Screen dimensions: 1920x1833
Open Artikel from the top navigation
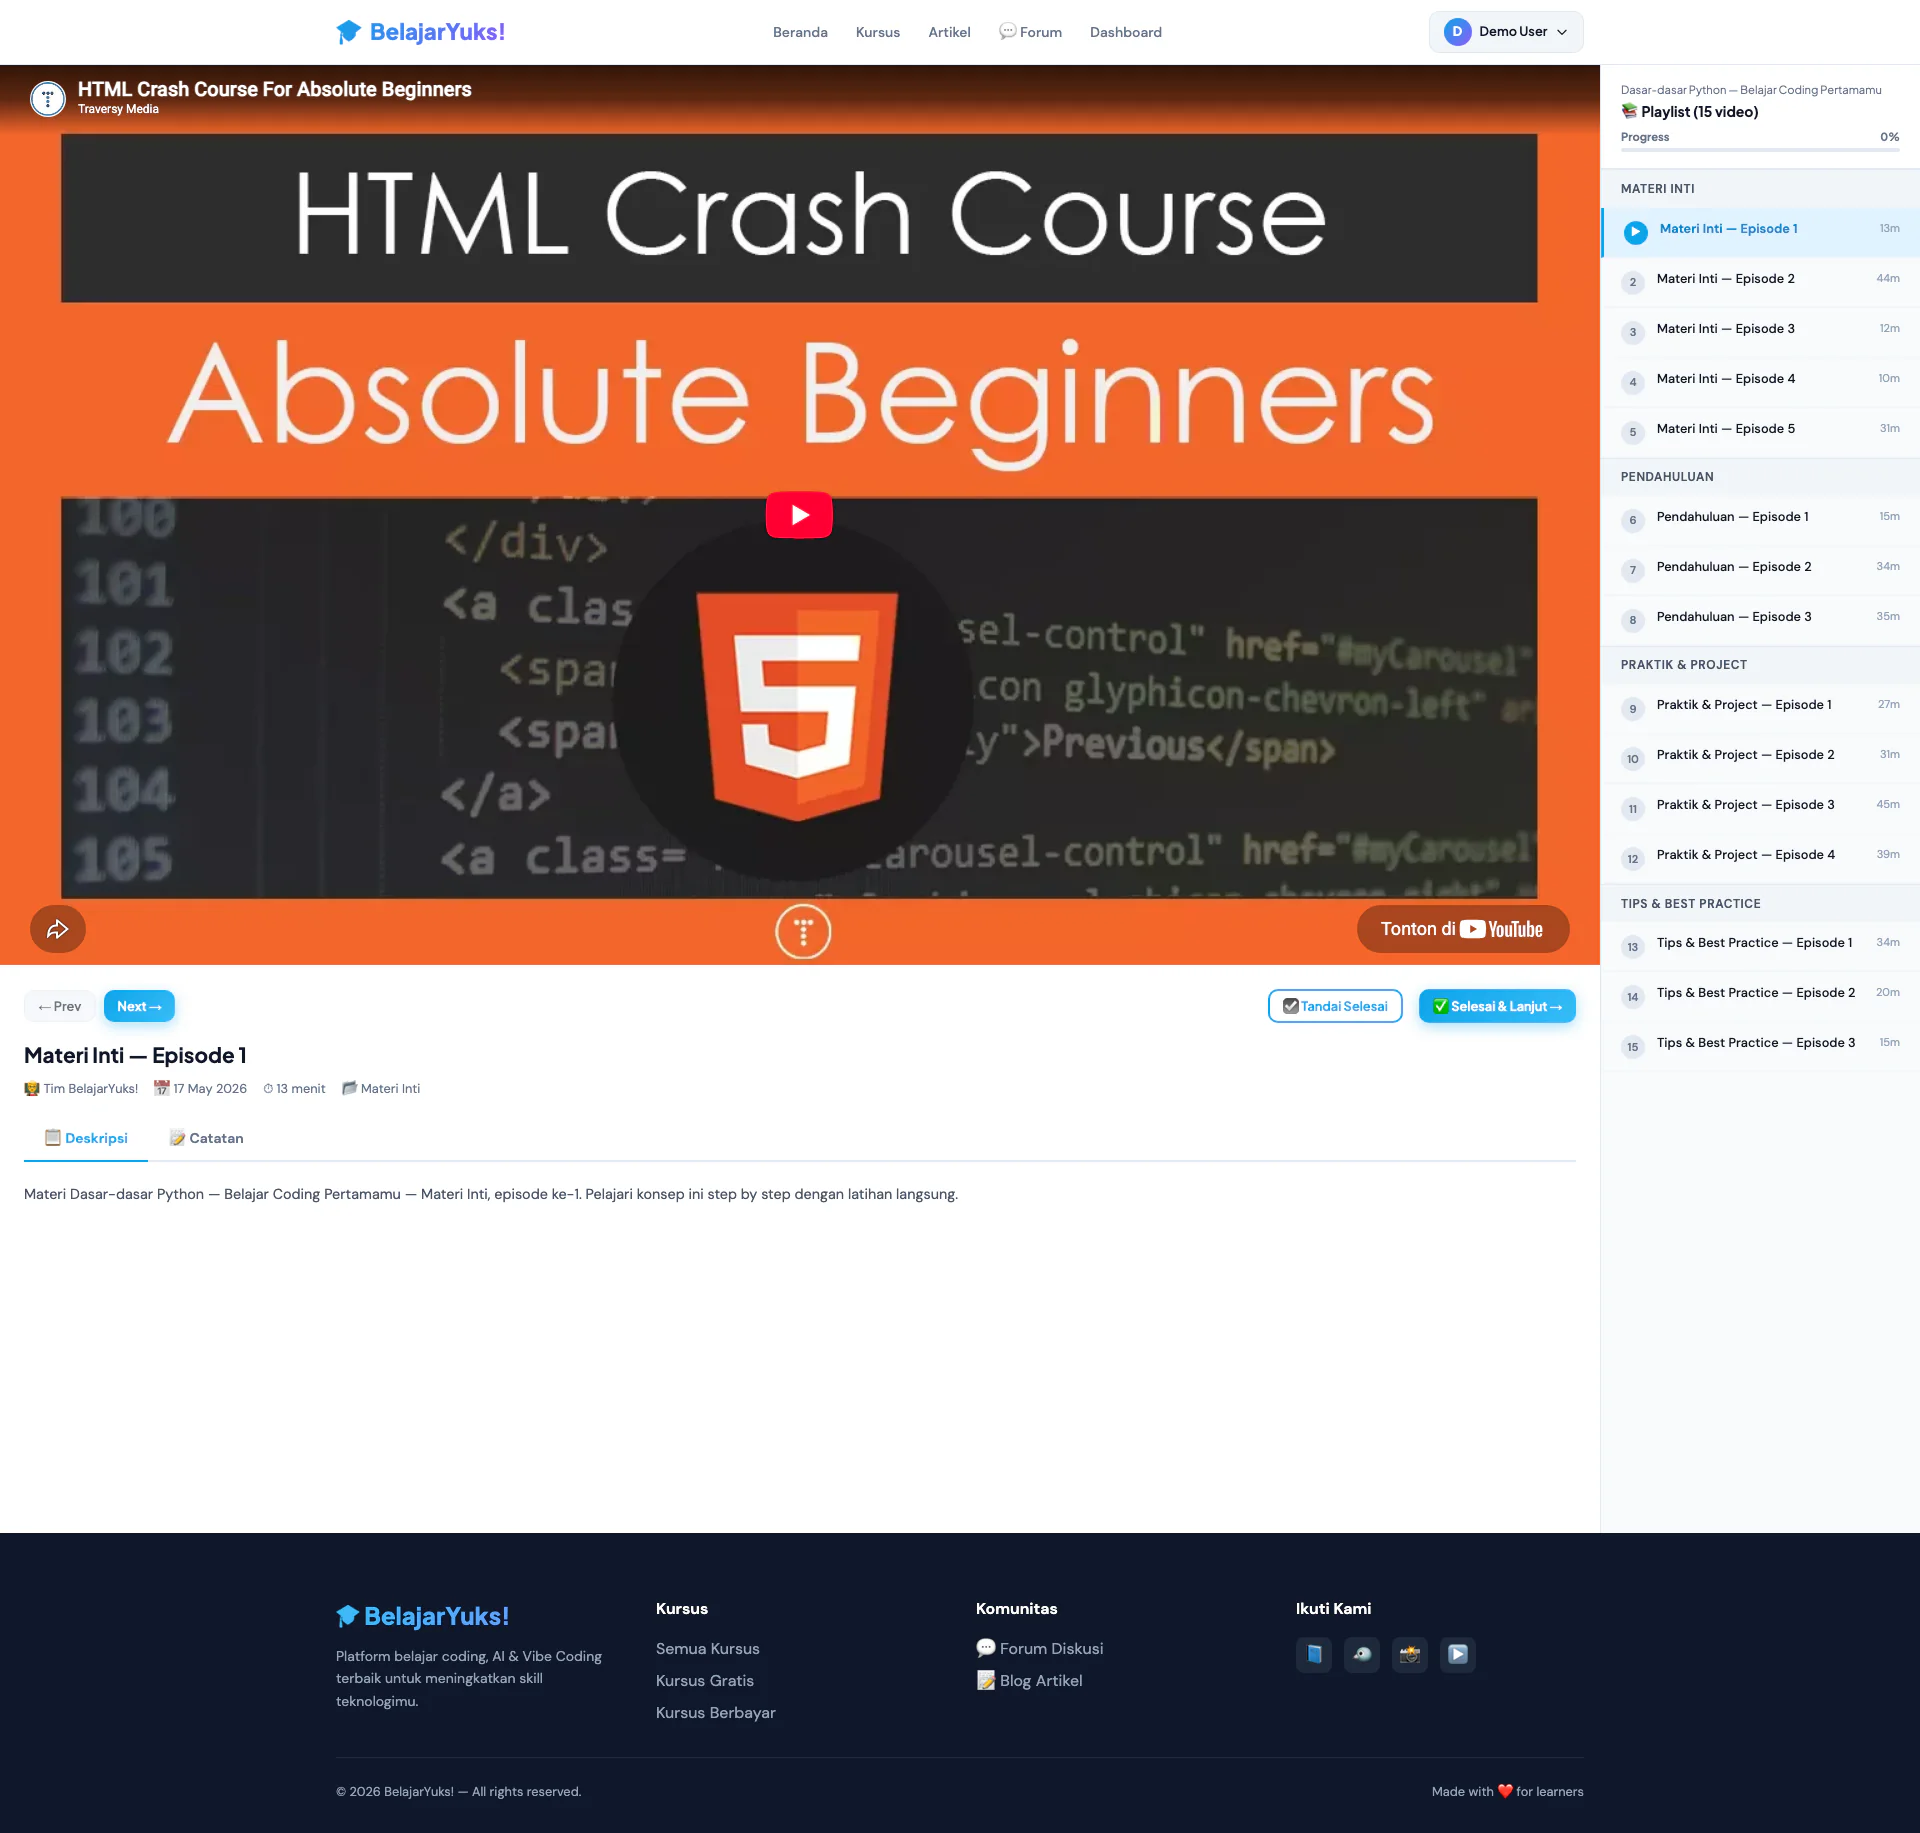[x=949, y=32]
